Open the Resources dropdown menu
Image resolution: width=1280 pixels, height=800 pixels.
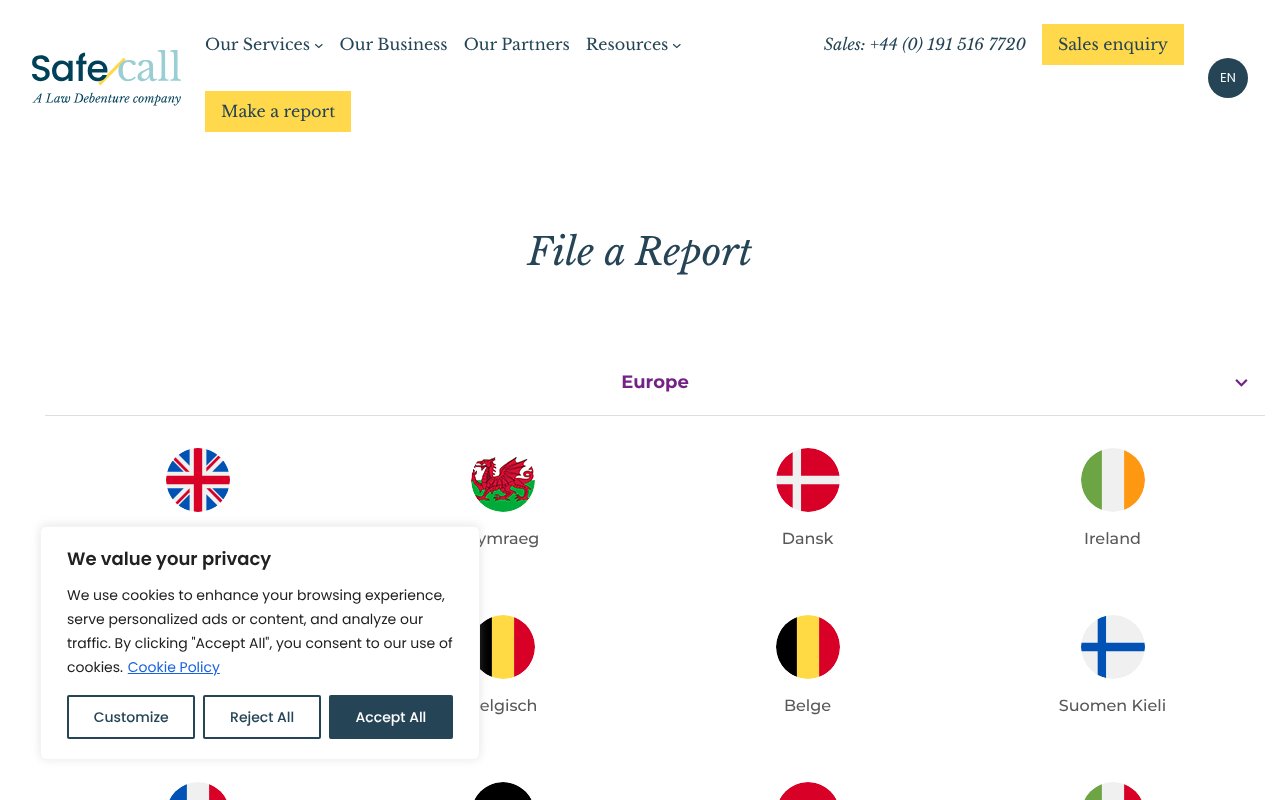(x=633, y=45)
